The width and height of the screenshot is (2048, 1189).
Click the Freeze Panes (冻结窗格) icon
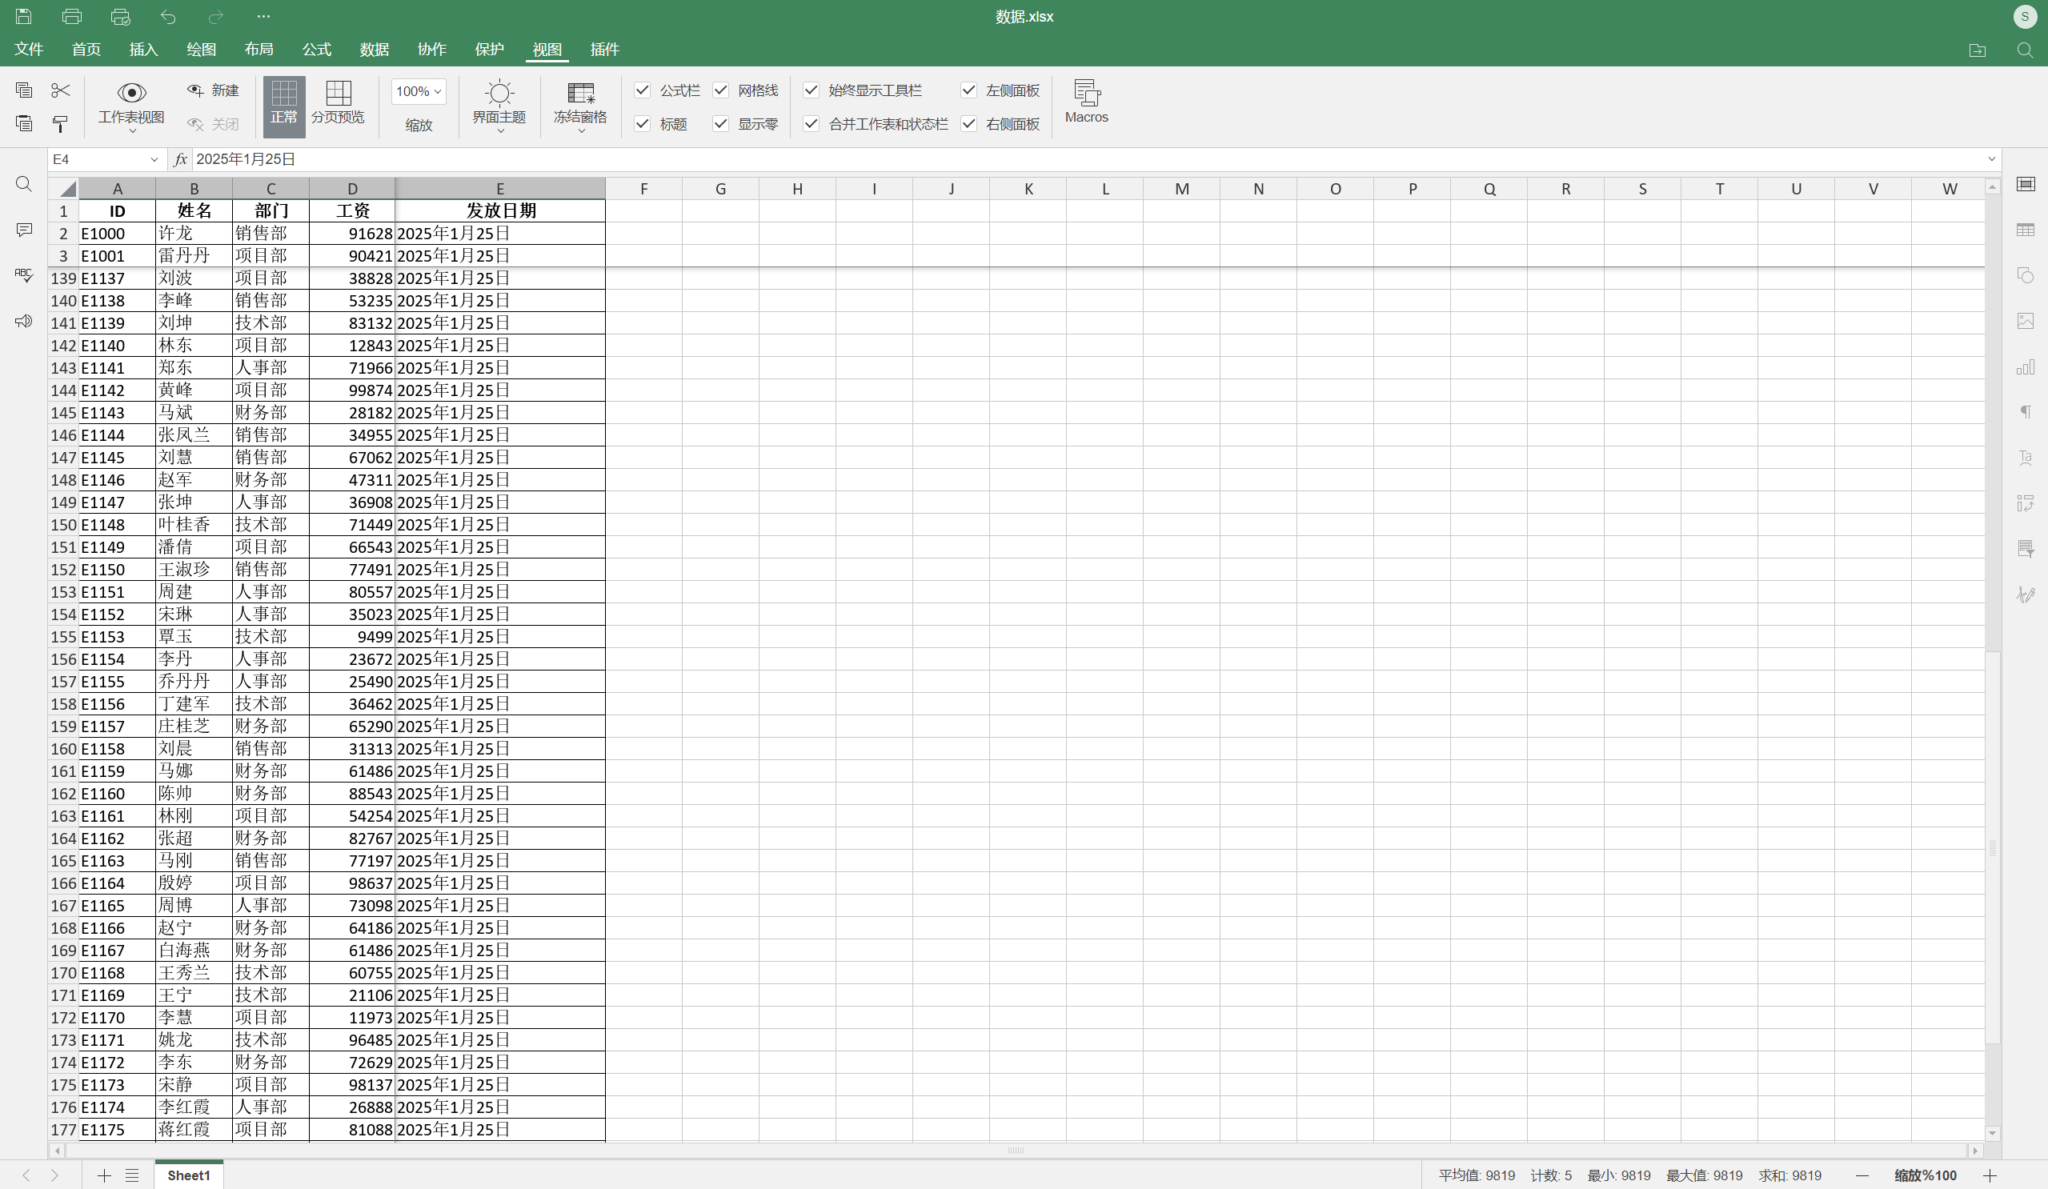[x=580, y=94]
